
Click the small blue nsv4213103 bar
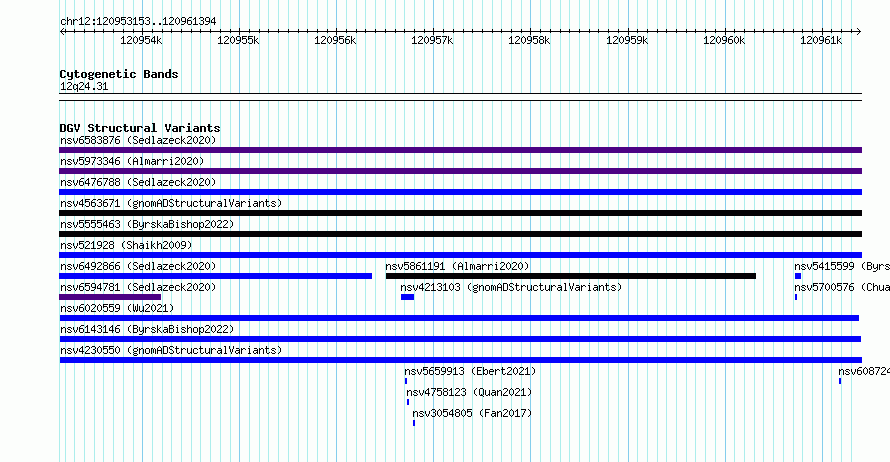coord(408,297)
